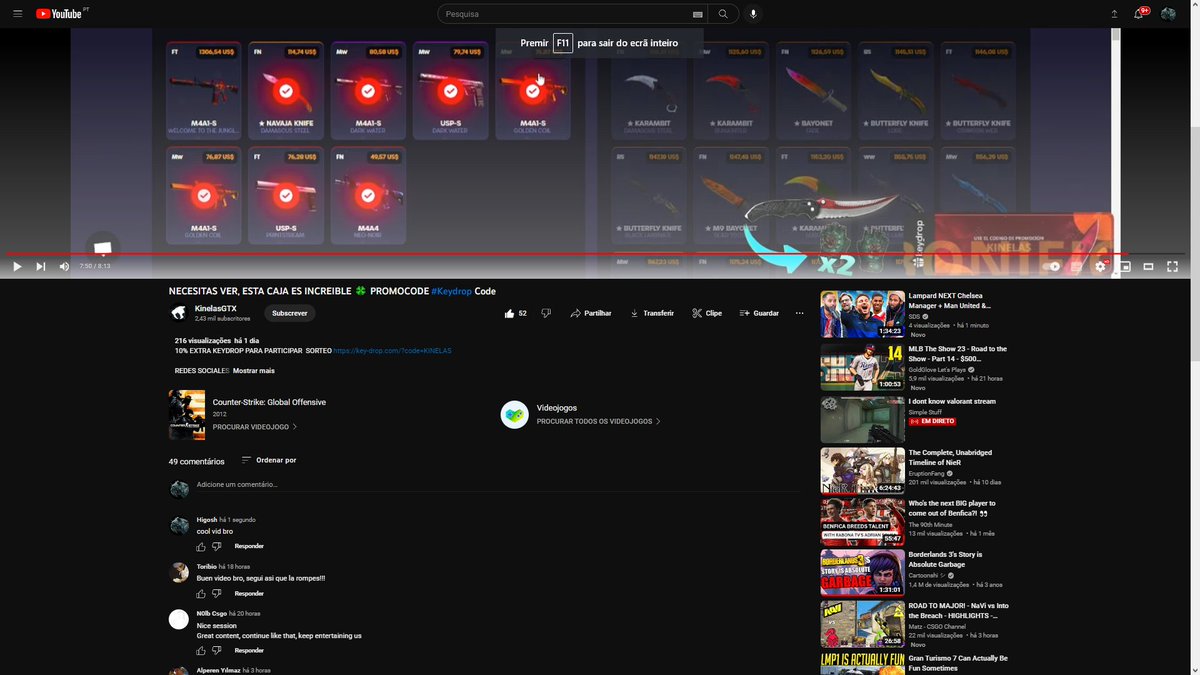Image resolution: width=1200 pixels, height=675 pixels.
Task: Click the #Keydrop hashtag in title
Action: pyautogui.click(x=451, y=291)
